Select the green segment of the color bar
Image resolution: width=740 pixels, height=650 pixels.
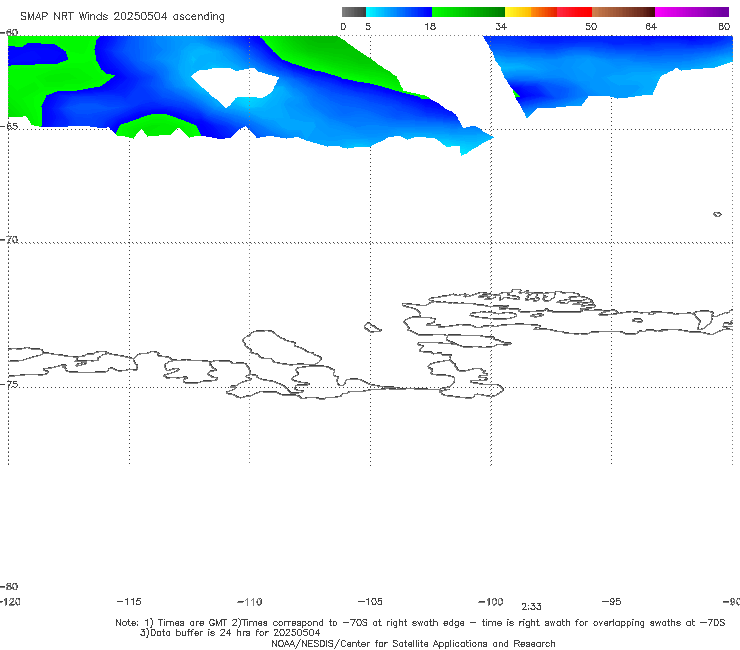coord(468,12)
